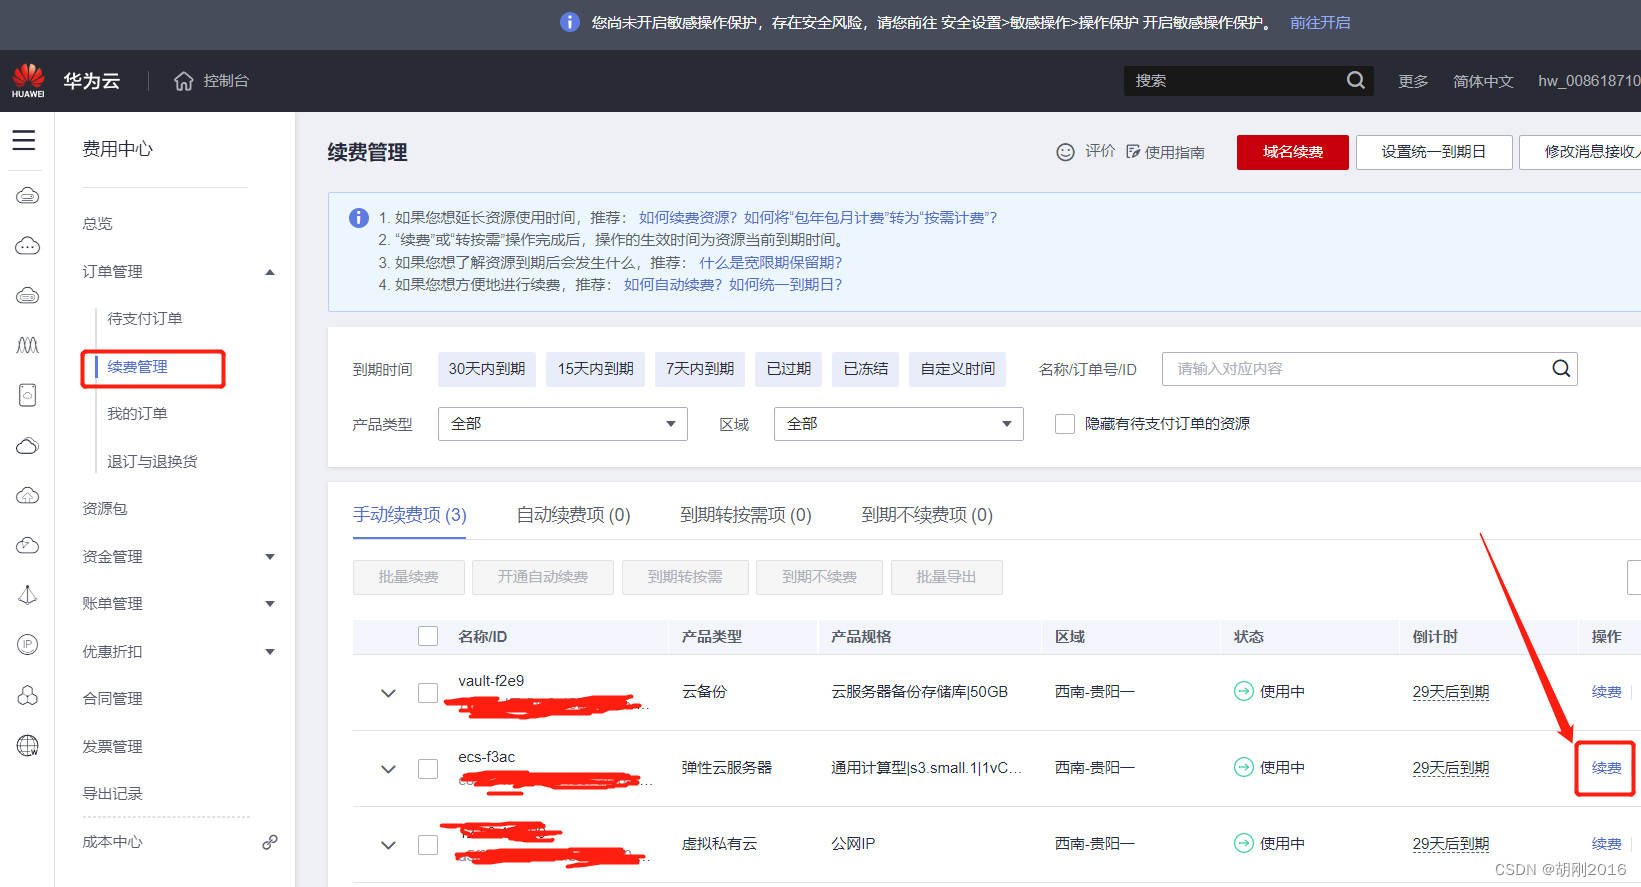Click the IP circle icon in left rail

point(28,645)
